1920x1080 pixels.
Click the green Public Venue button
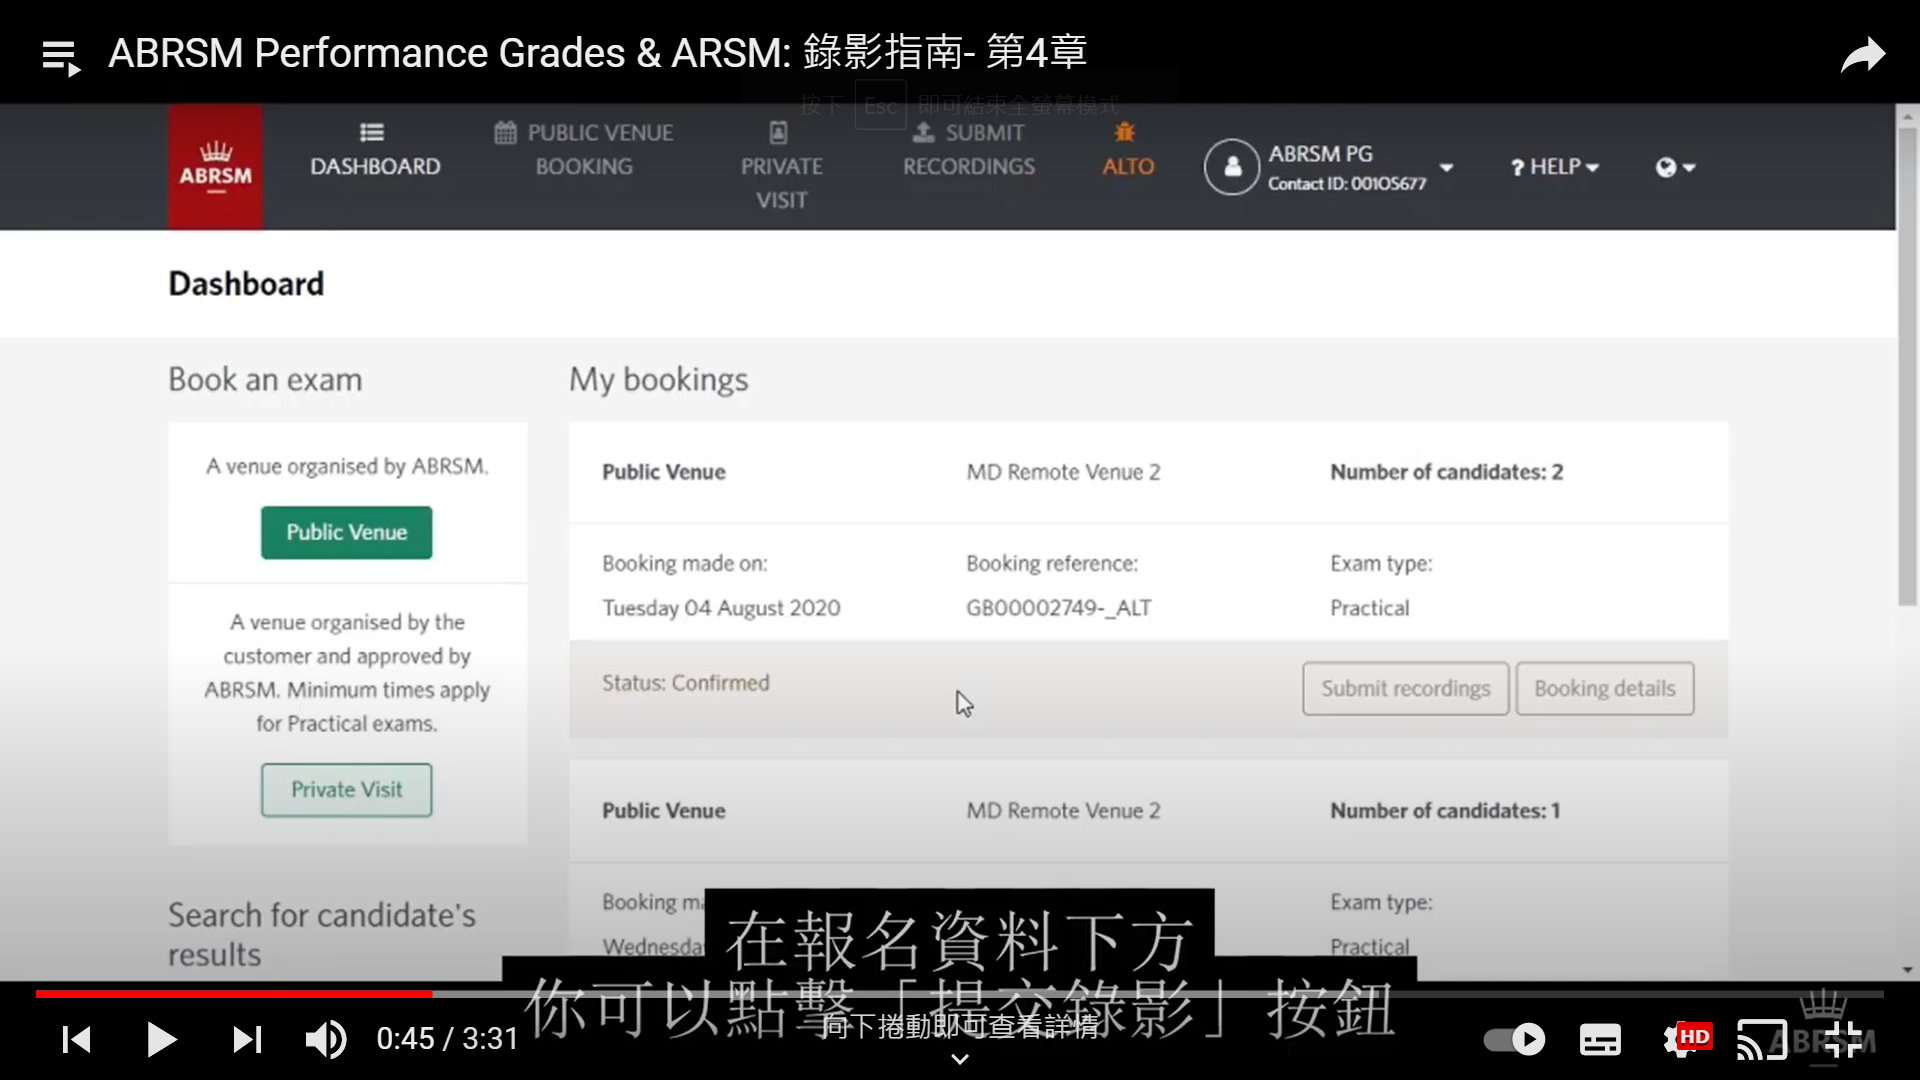click(346, 532)
